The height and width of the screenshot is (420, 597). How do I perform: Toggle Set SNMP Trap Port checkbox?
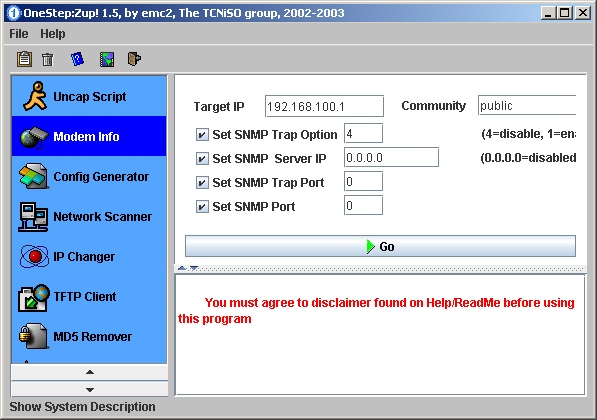coord(202,182)
